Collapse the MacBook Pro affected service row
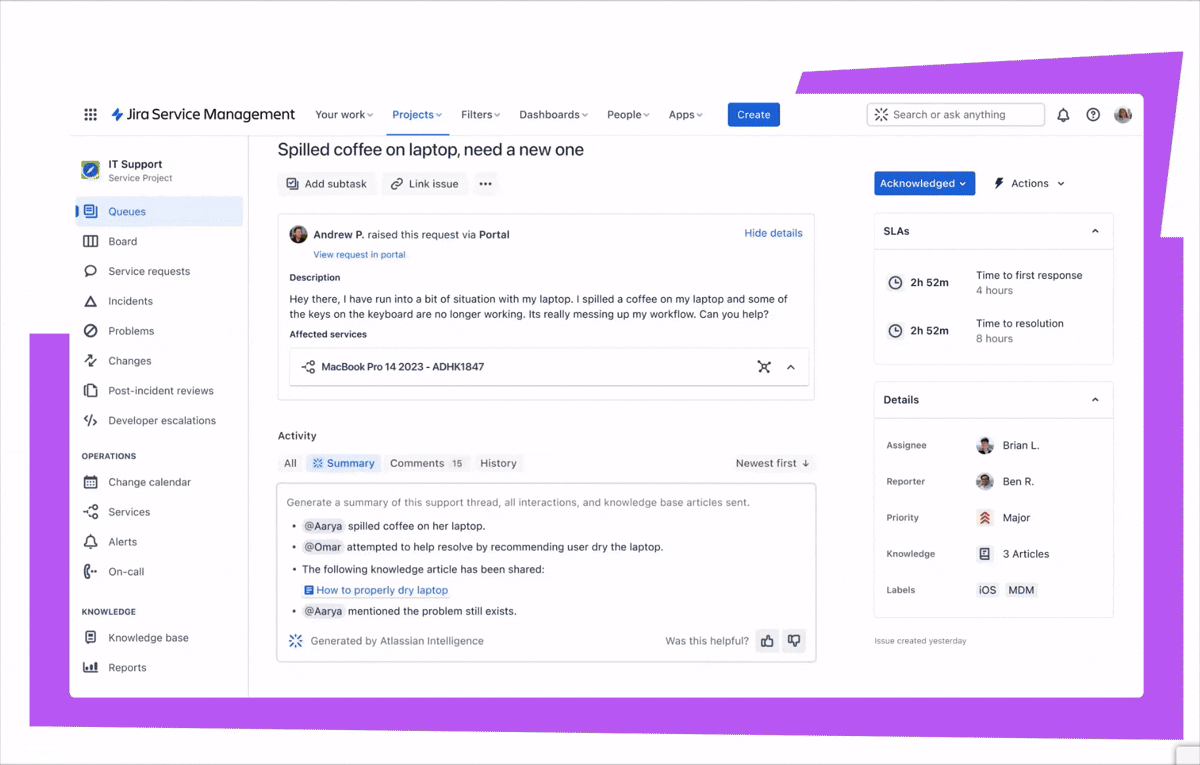The width and height of the screenshot is (1200, 765). (x=791, y=367)
